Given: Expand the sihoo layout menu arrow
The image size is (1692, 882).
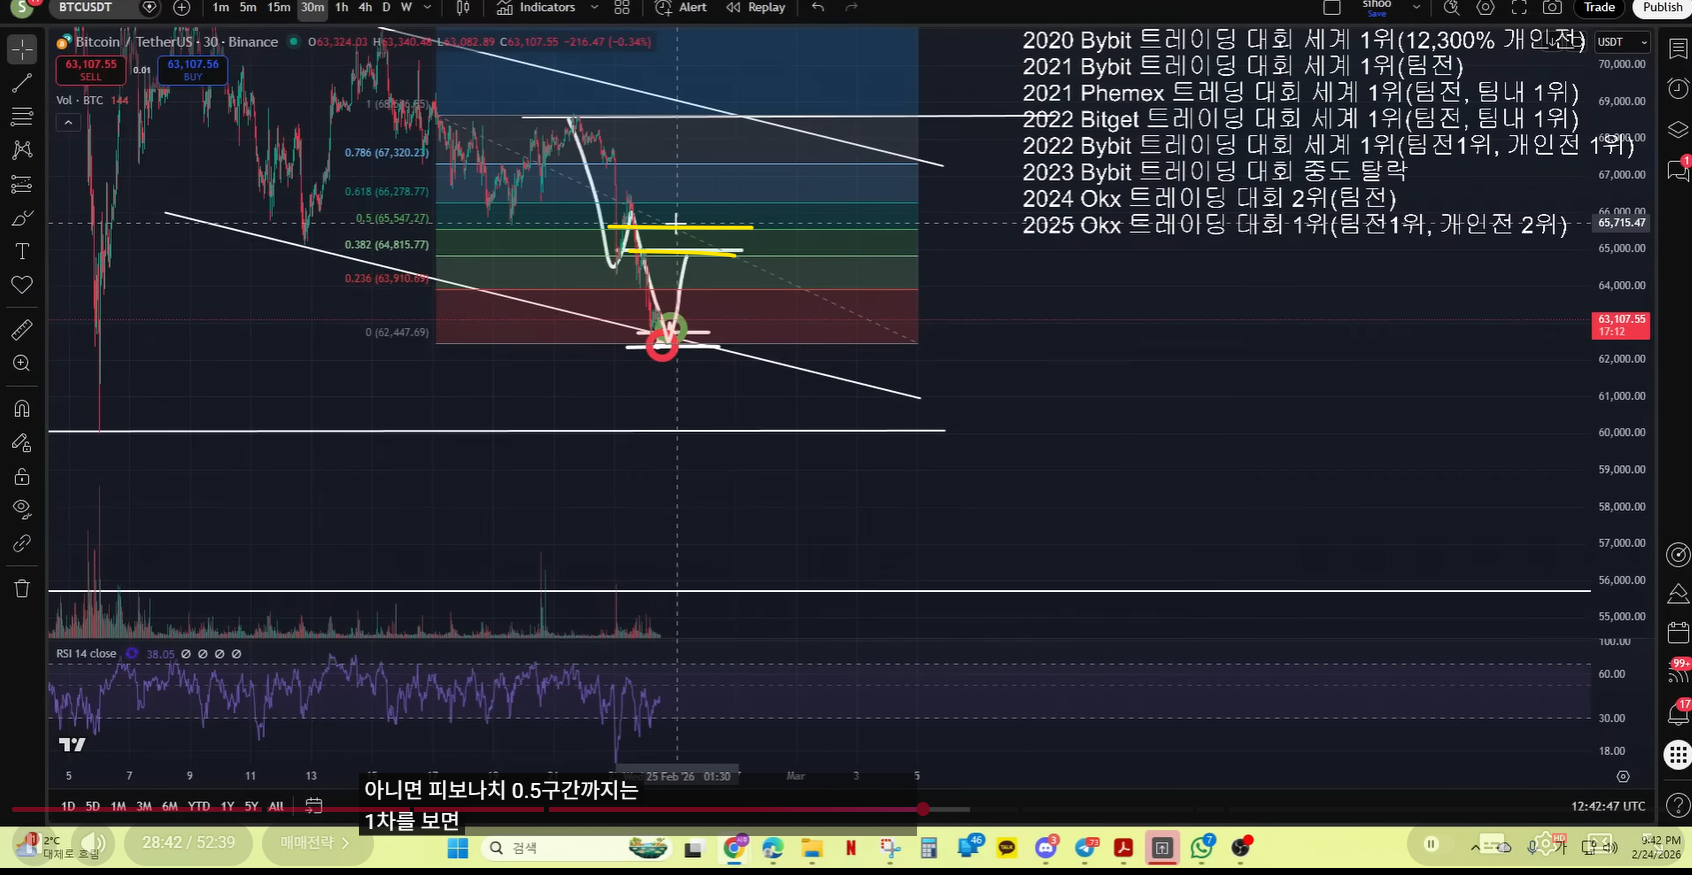Looking at the screenshot, I should pos(1416,7).
